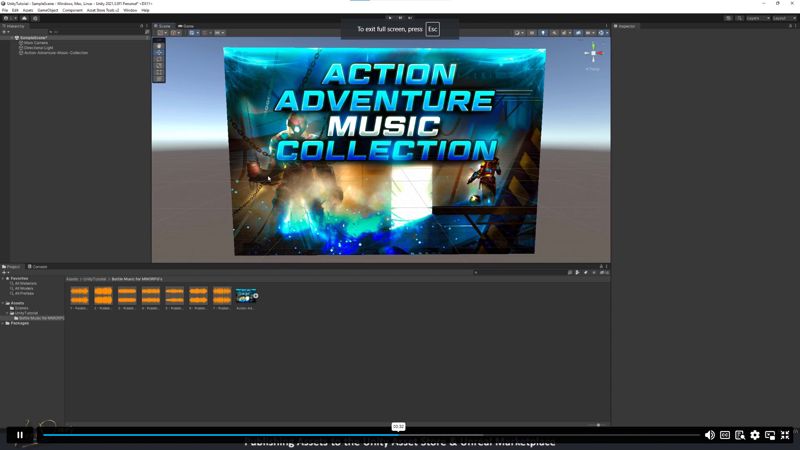800x450 pixels.
Task: Open the Console tab
Action: pyautogui.click(x=37, y=267)
